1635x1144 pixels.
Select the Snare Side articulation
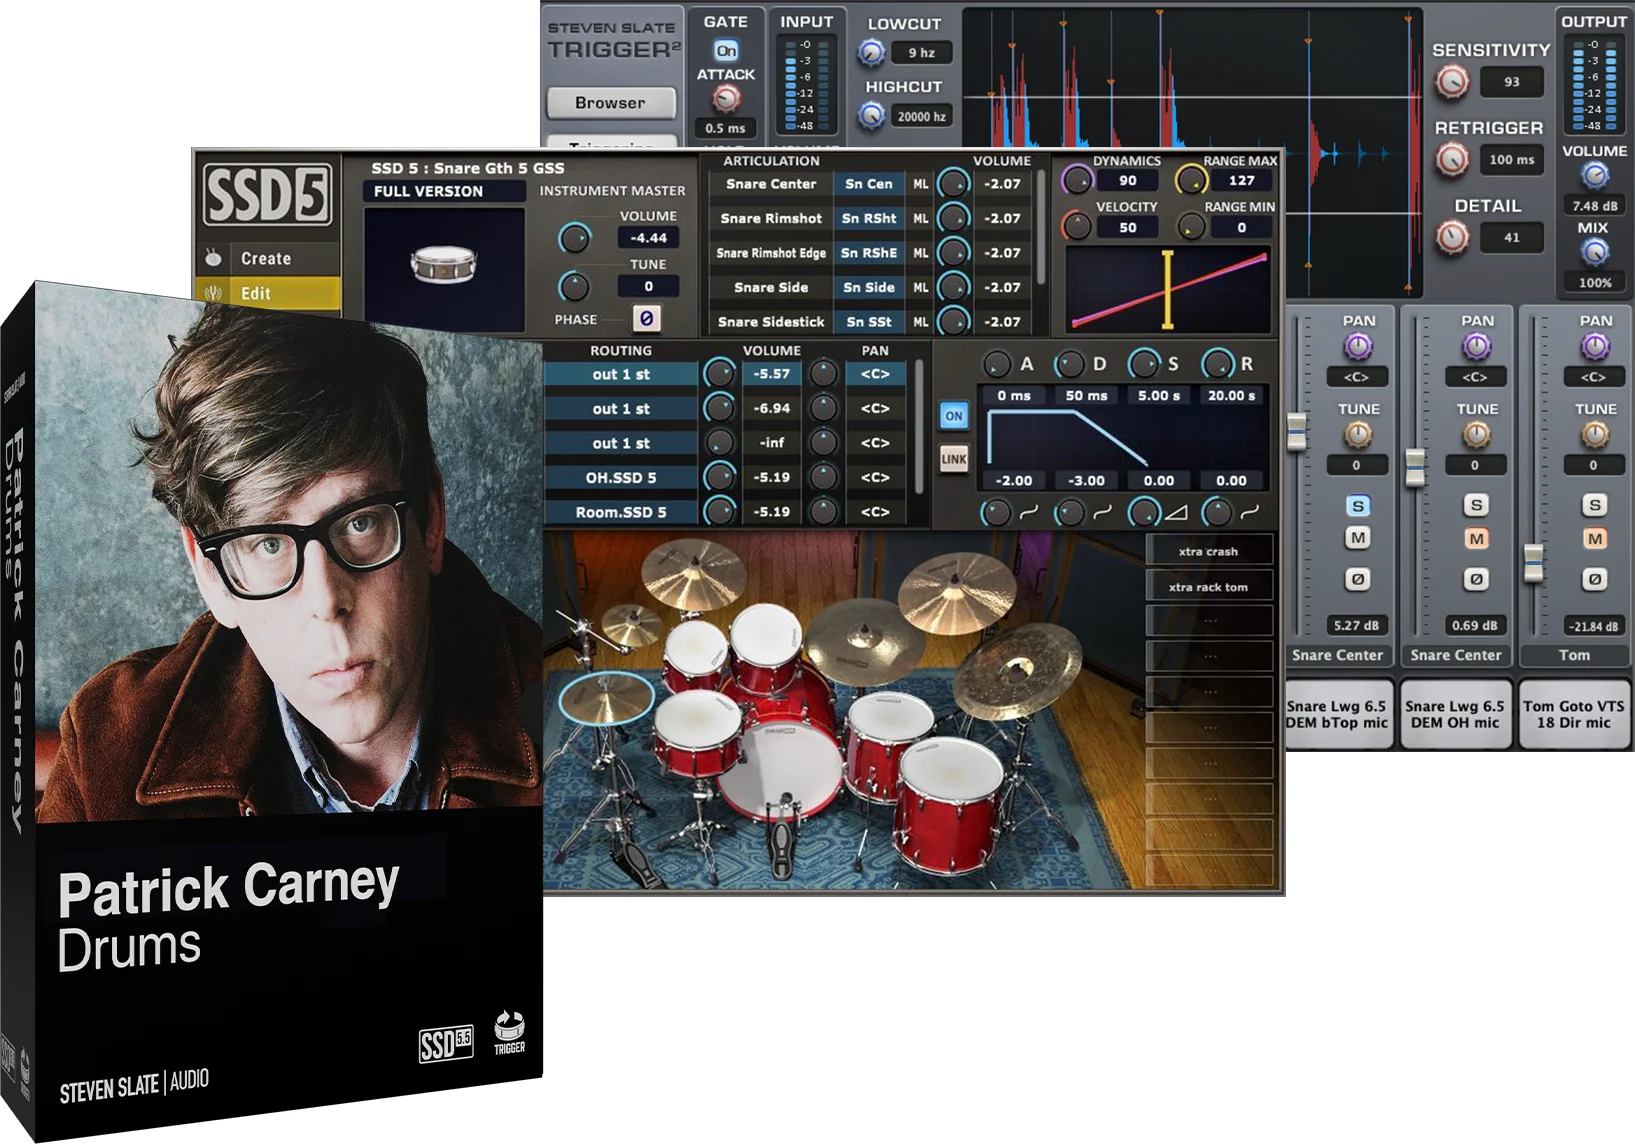[x=771, y=287]
